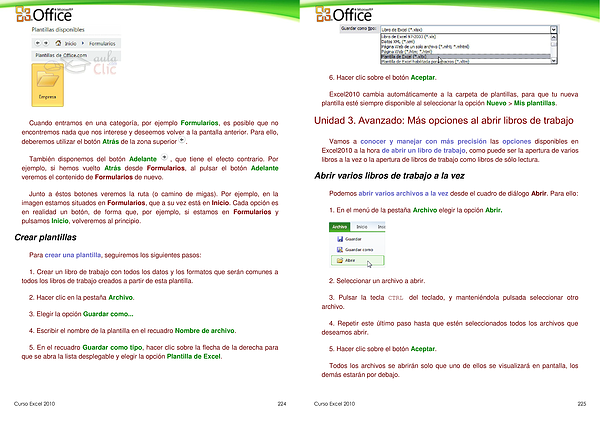Click heading 'Abrir varios libros de trabajo a la vez'

390,176
